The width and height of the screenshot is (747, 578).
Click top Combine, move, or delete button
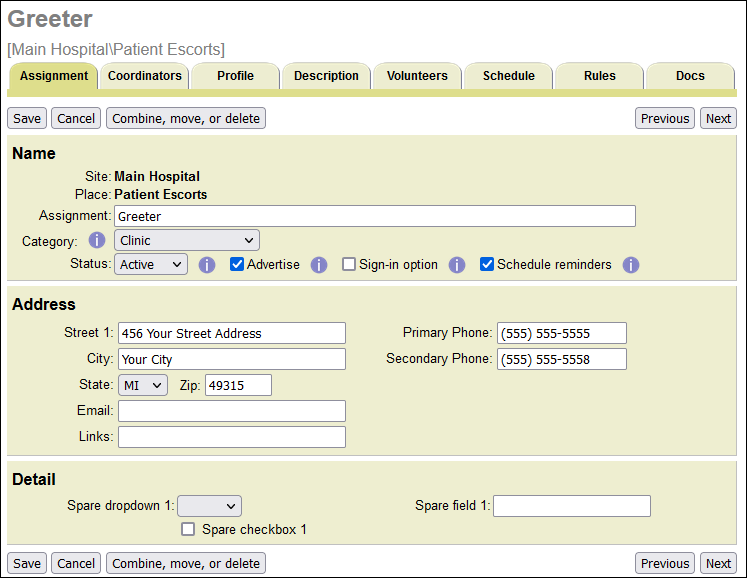pyautogui.click(x=186, y=118)
